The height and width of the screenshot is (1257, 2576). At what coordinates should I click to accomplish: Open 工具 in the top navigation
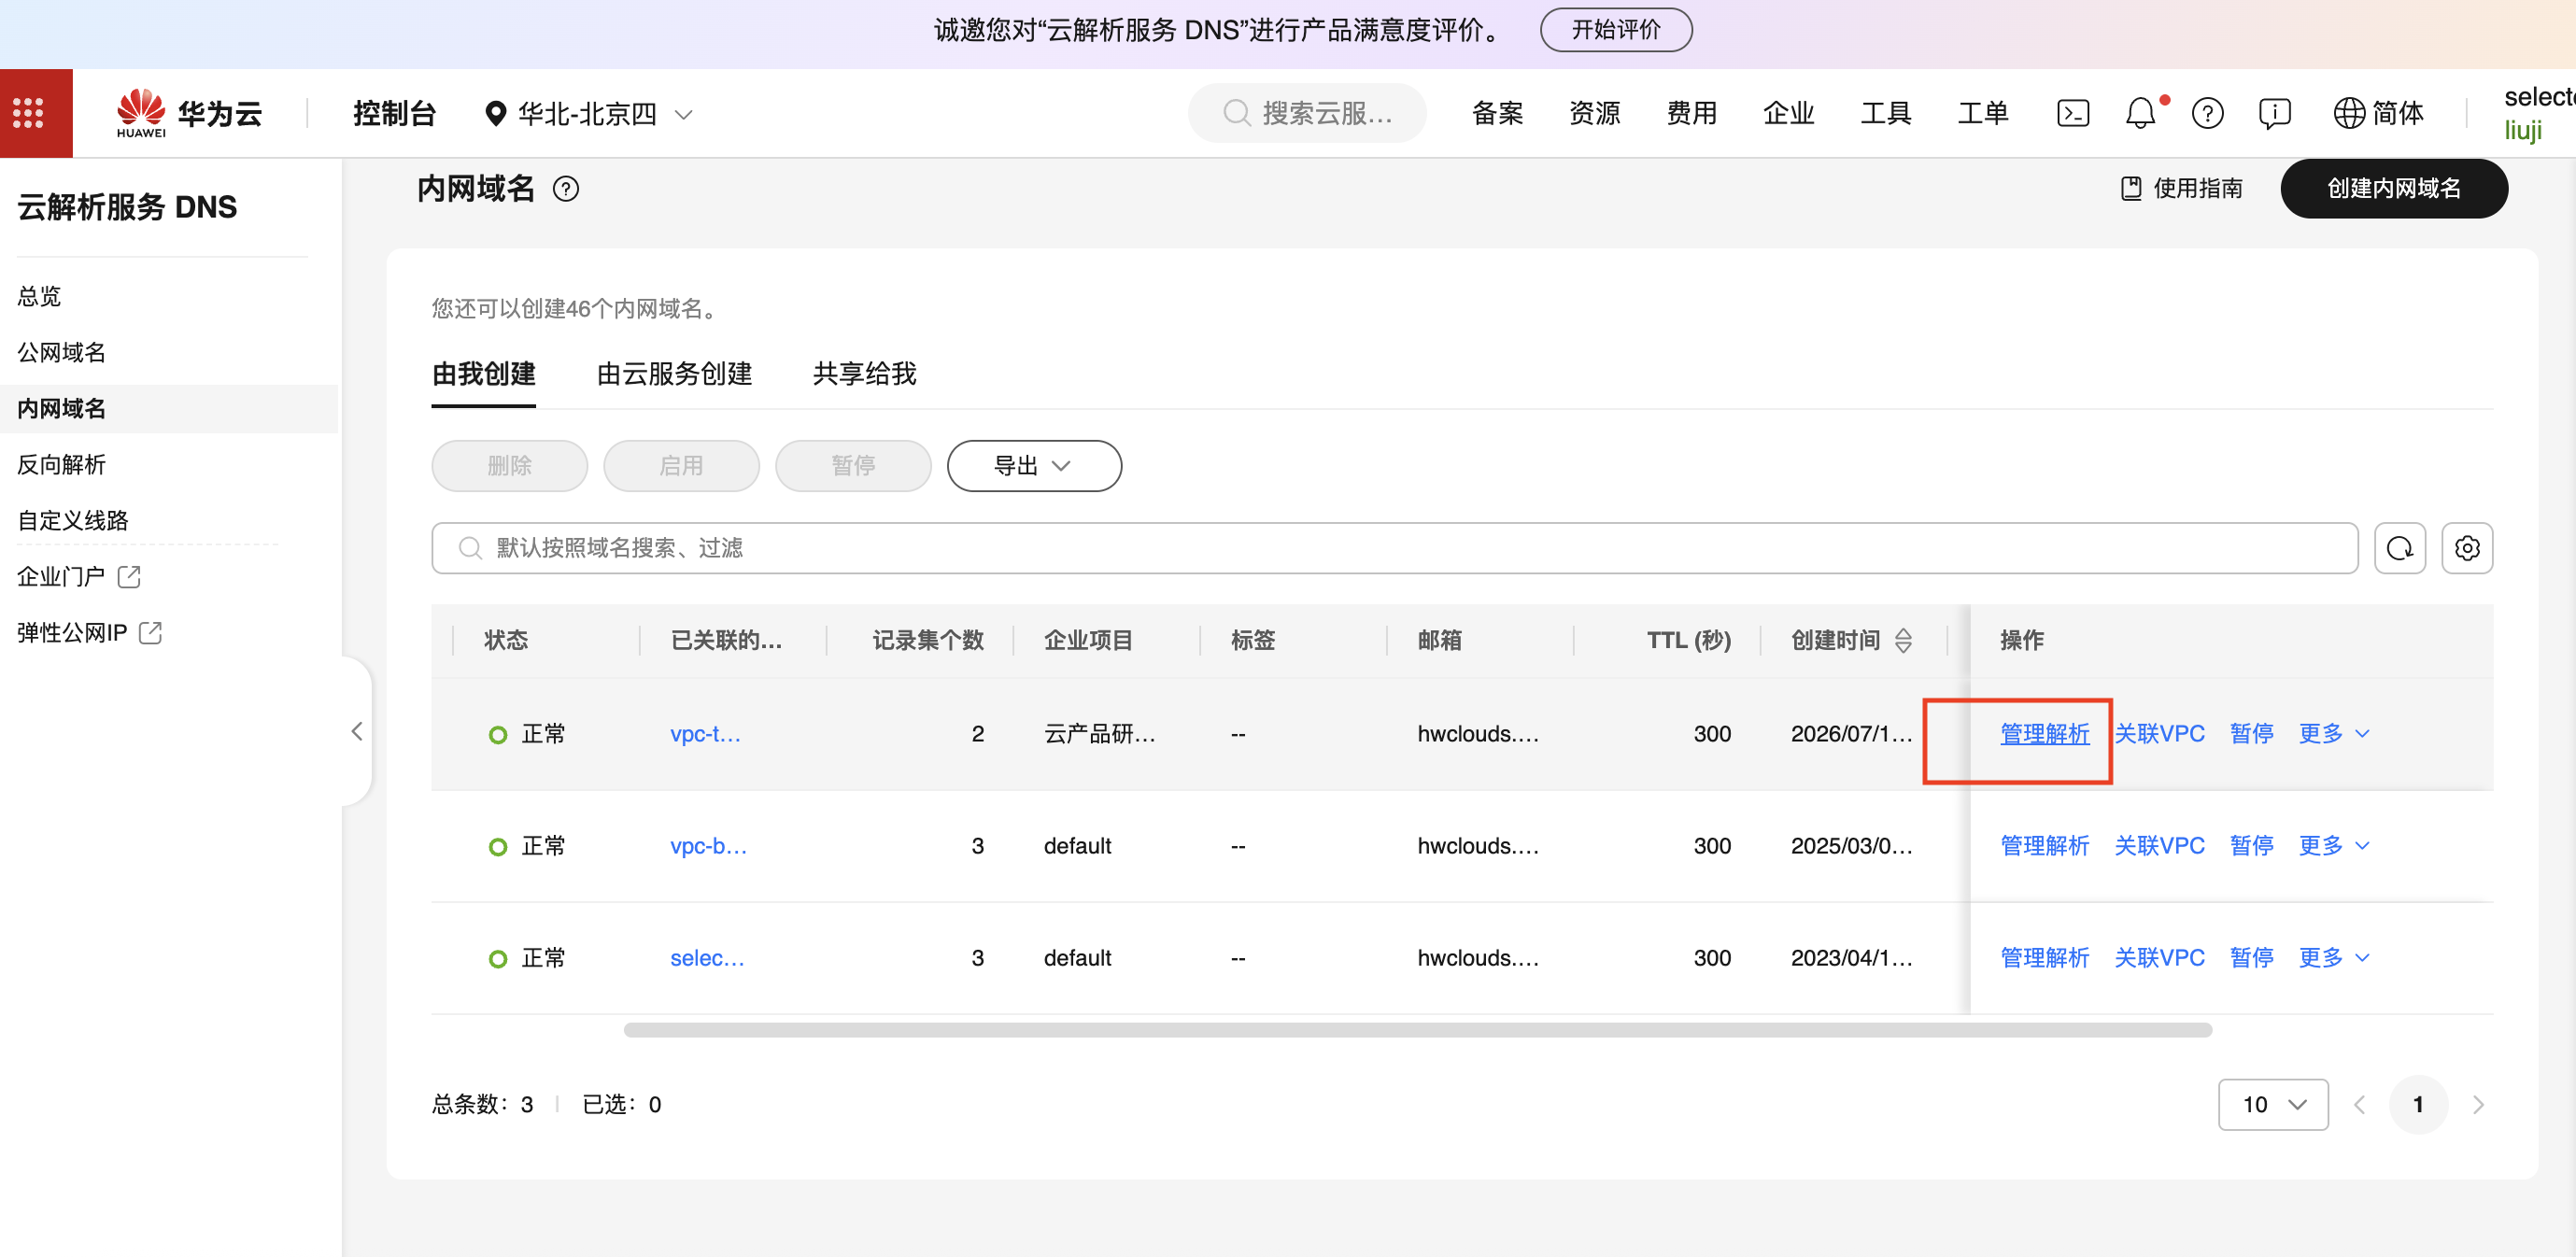pyautogui.click(x=1885, y=113)
